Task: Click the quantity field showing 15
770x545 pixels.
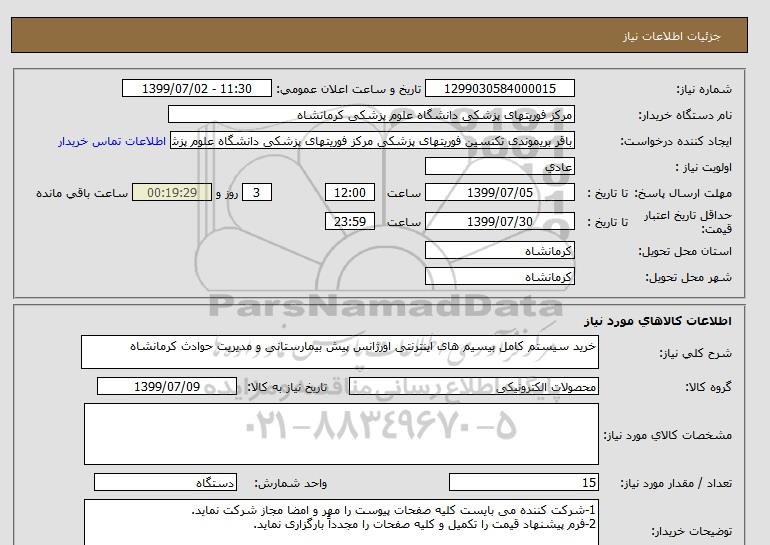Action: coord(523,483)
